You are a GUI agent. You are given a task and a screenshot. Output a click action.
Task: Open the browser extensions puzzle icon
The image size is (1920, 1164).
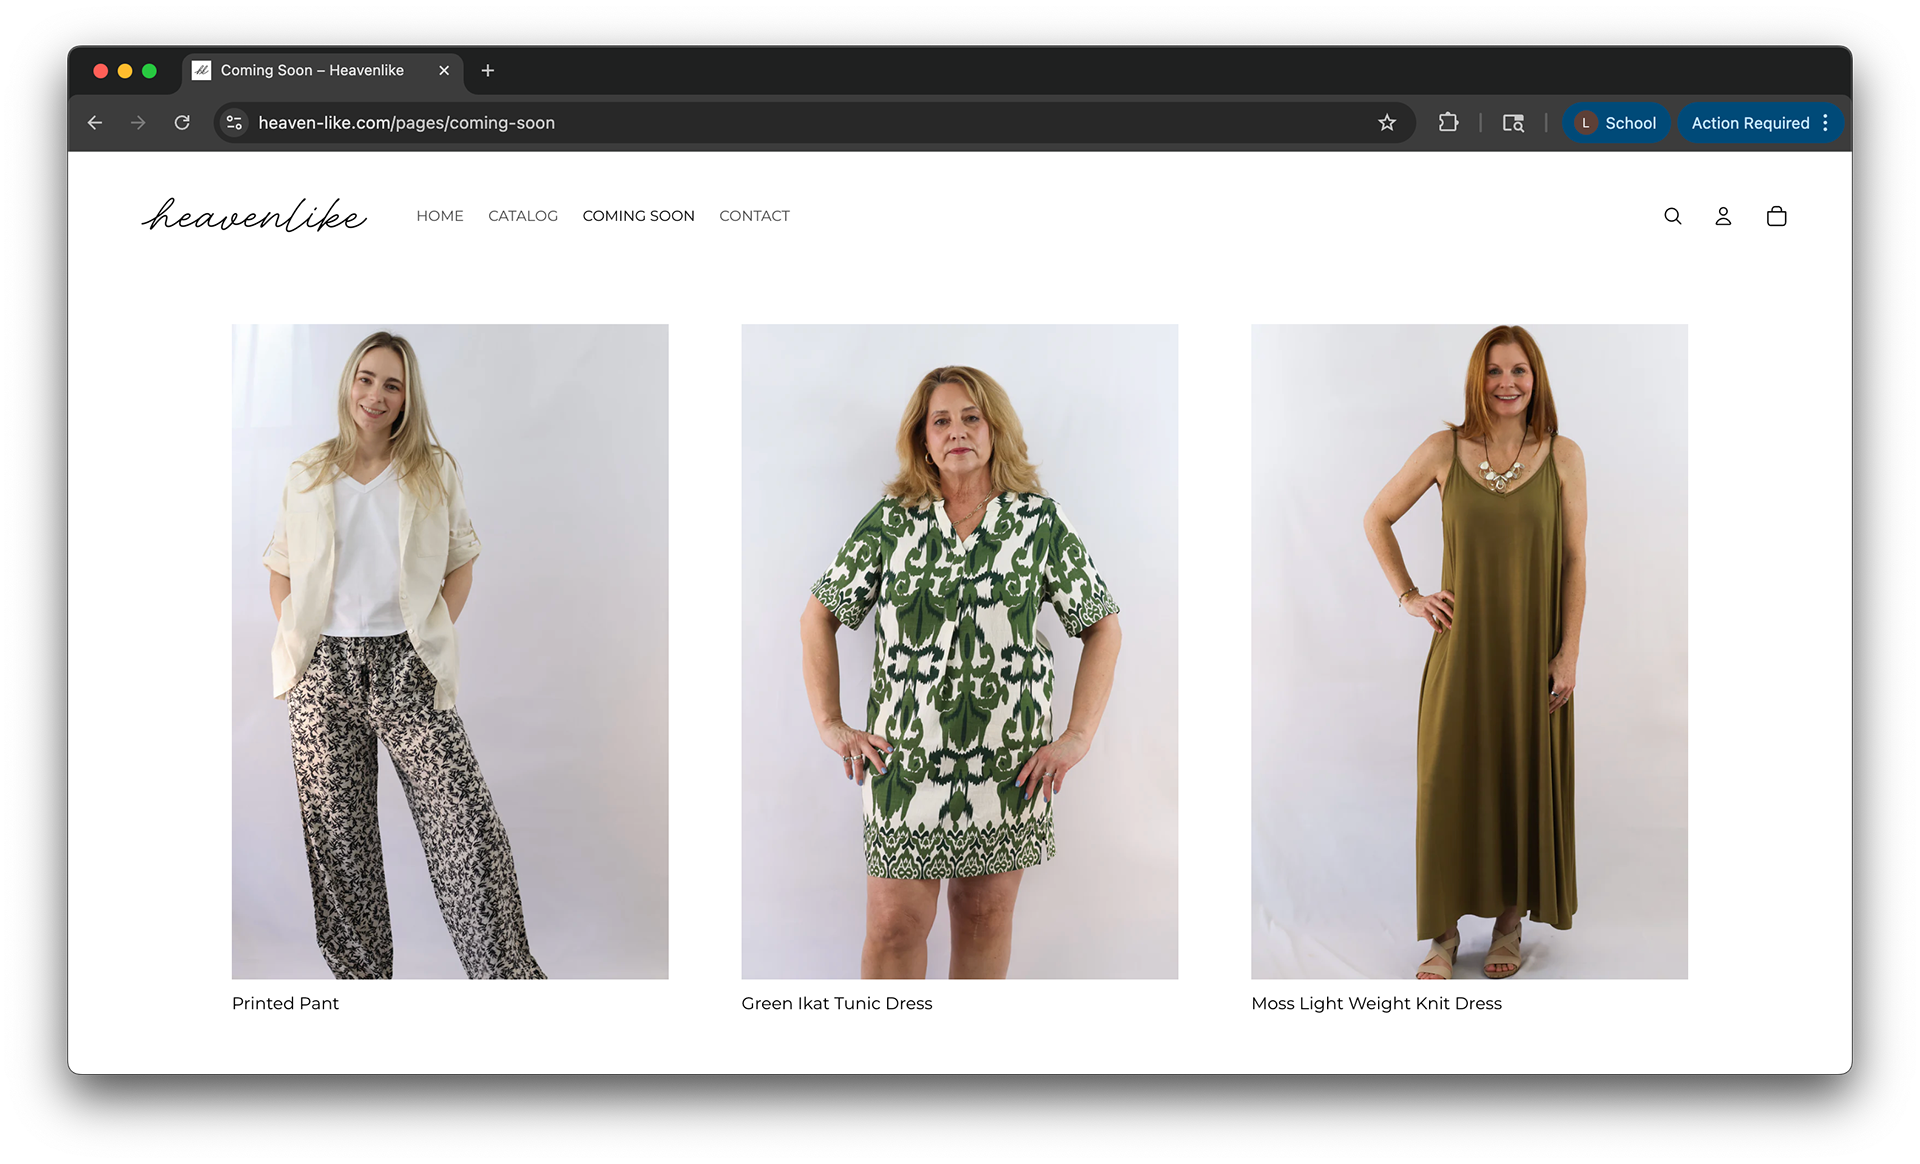1447,123
